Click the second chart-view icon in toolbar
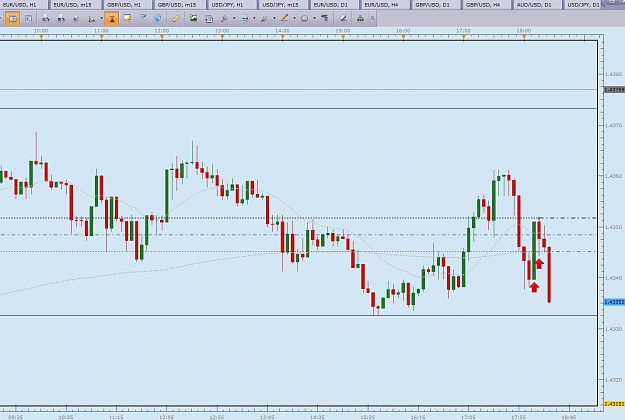 (28, 19)
